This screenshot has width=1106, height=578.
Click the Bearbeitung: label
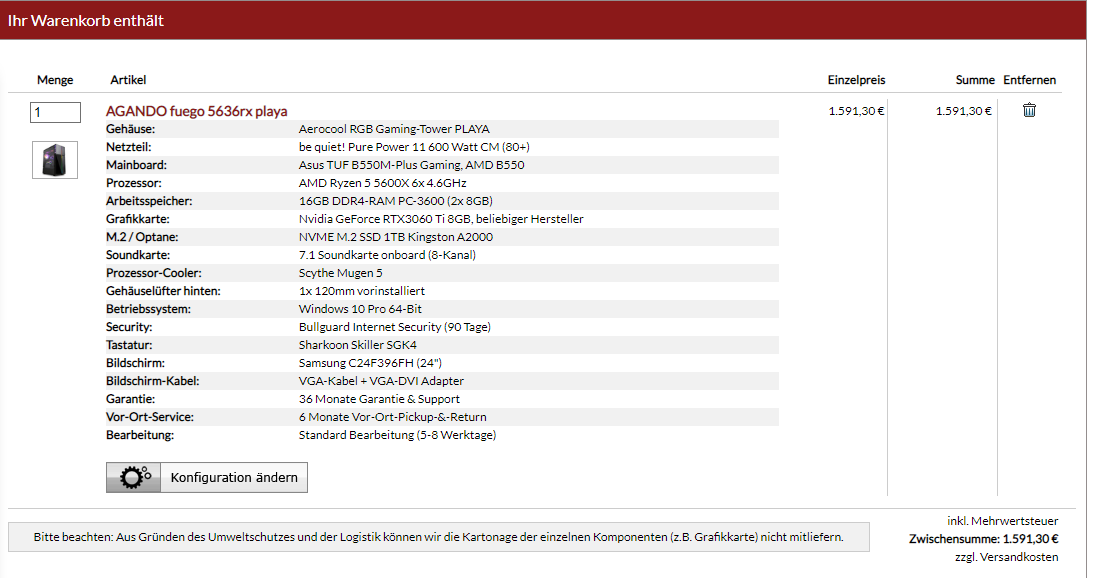(x=140, y=435)
